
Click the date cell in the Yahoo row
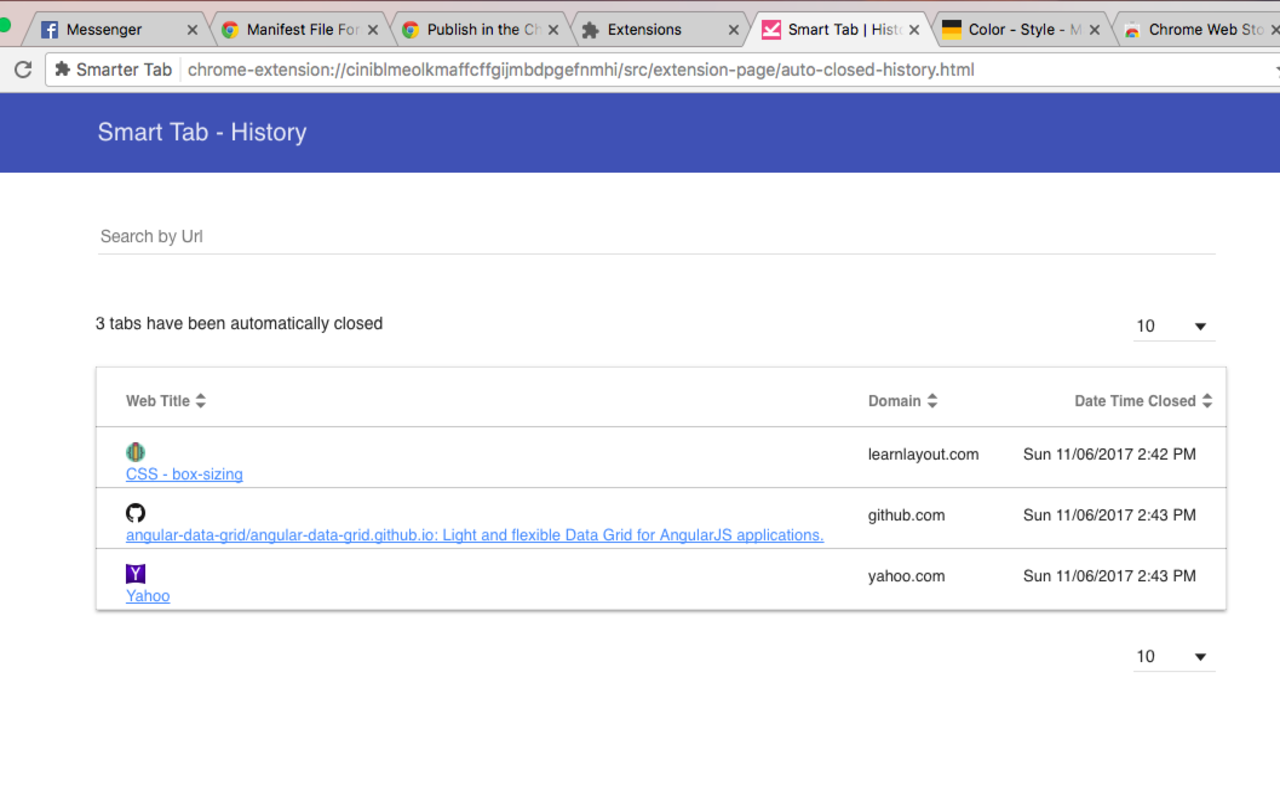tap(1109, 576)
